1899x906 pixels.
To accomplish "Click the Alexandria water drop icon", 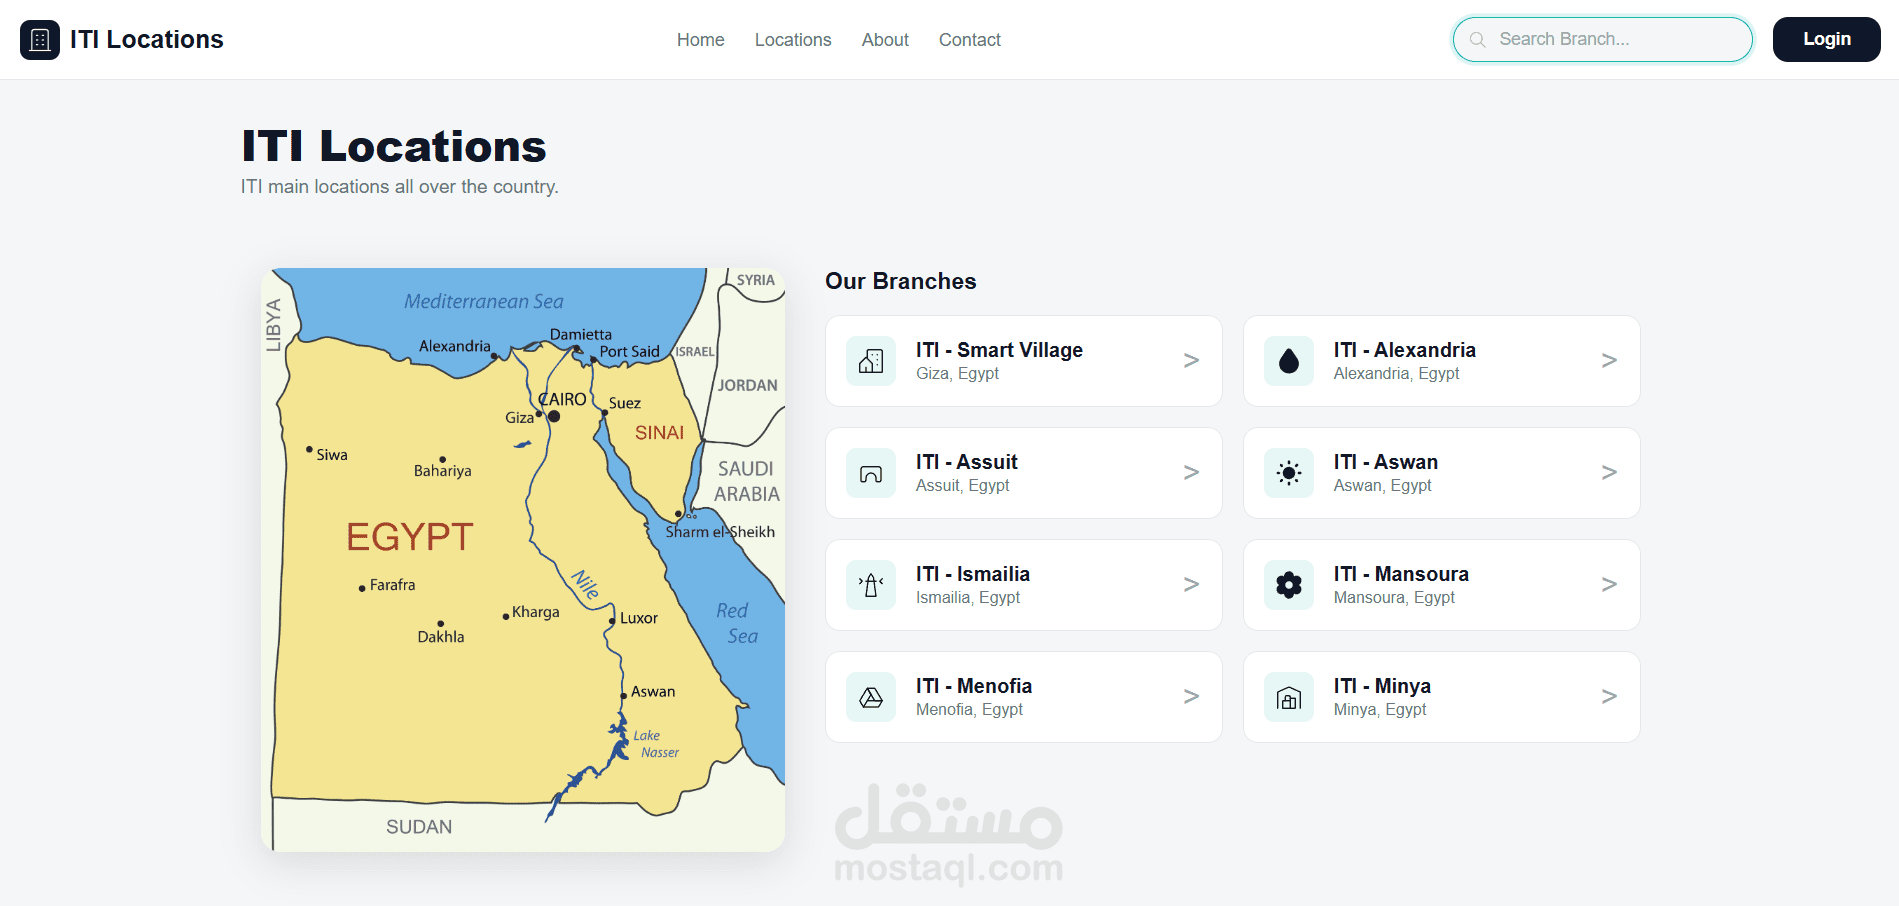I will 1289,361.
